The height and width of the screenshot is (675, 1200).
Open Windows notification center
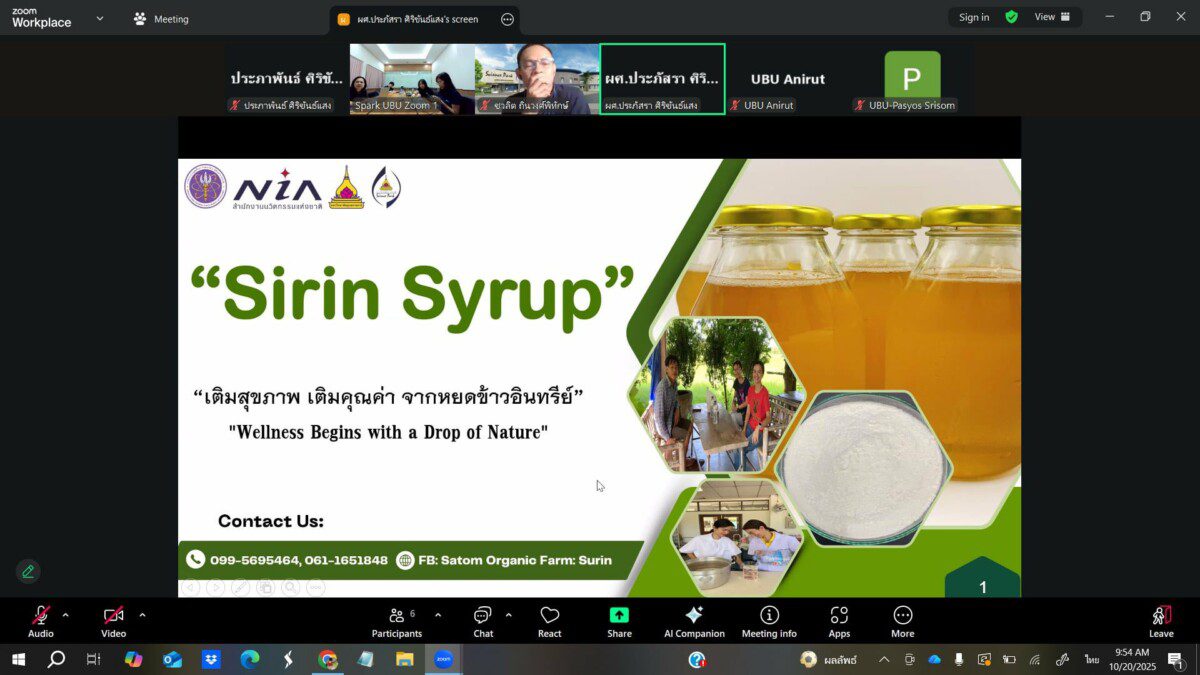point(1177,659)
